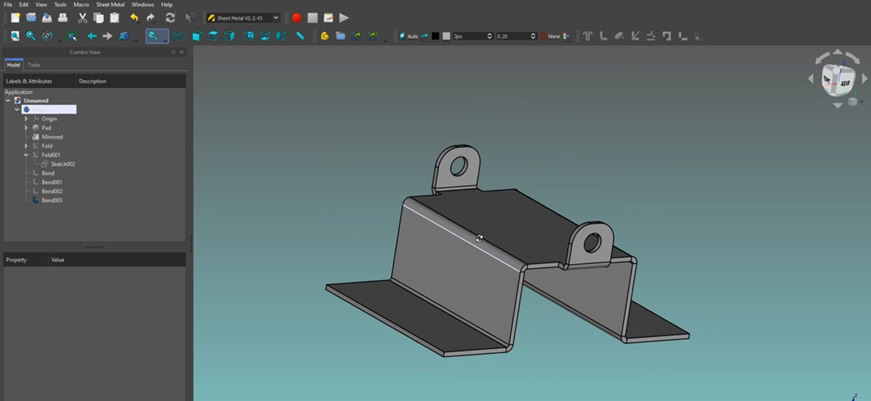This screenshot has height=401, width=871.
Task: Click the Cut scissors icon
Action: pyautogui.click(x=83, y=18)
